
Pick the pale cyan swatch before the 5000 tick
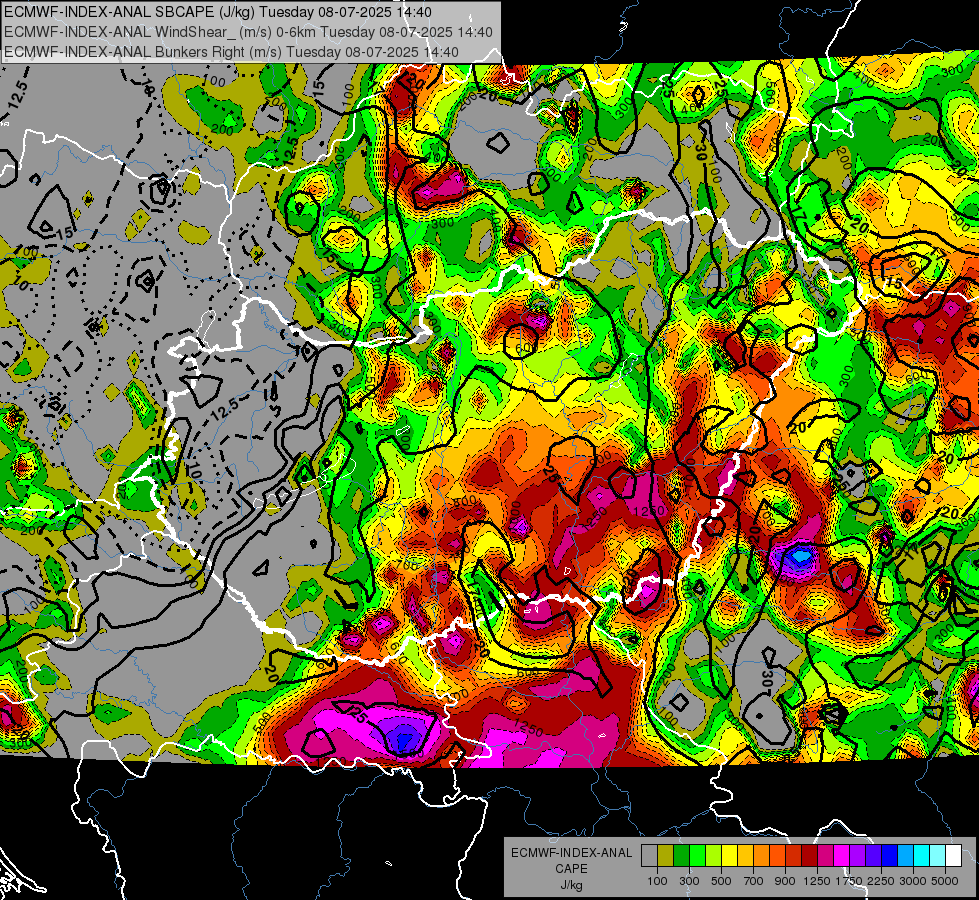tap(938, 856)
